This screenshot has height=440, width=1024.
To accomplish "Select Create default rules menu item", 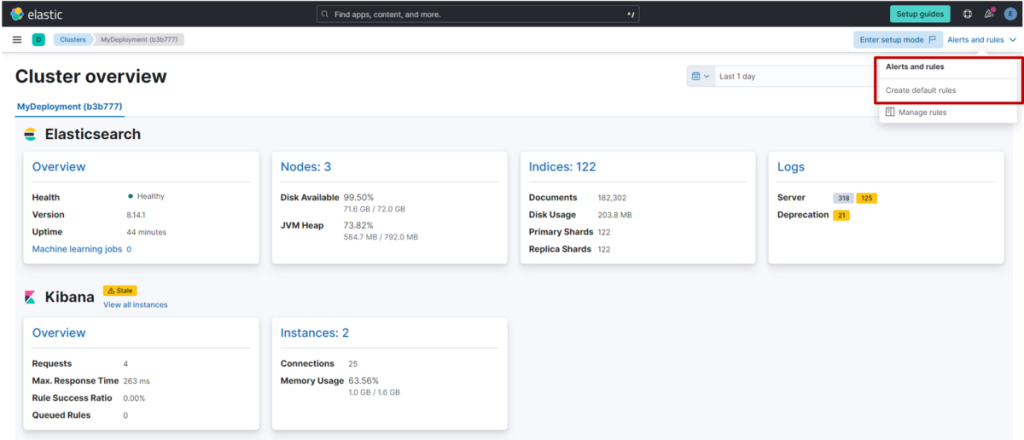I will click(x=921, y=91).
